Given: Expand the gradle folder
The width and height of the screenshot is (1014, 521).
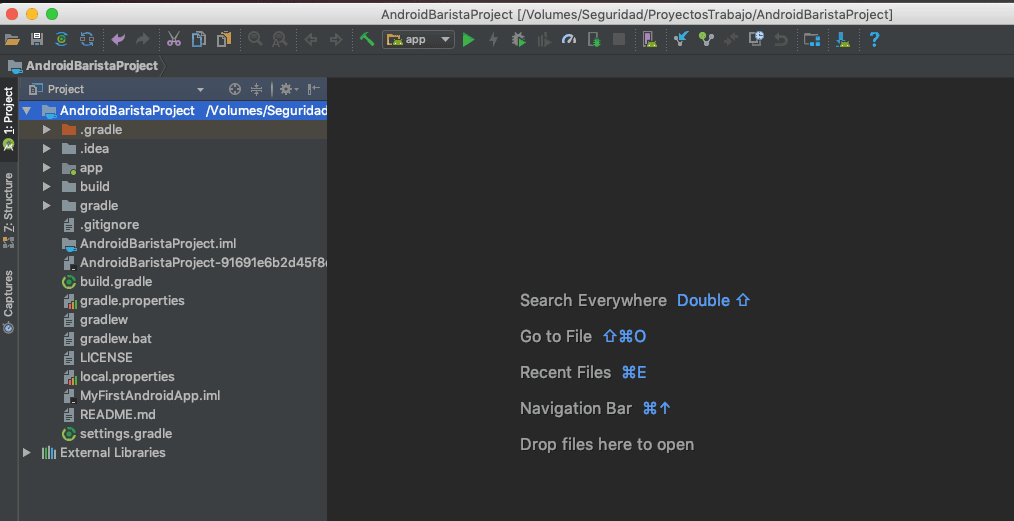Looking at the screenshot, I should (47, 206).
